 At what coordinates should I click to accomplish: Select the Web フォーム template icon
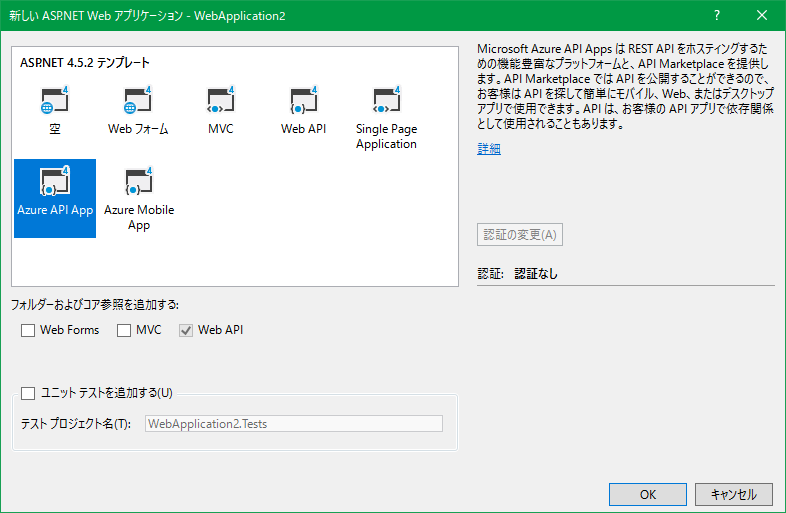138,100
